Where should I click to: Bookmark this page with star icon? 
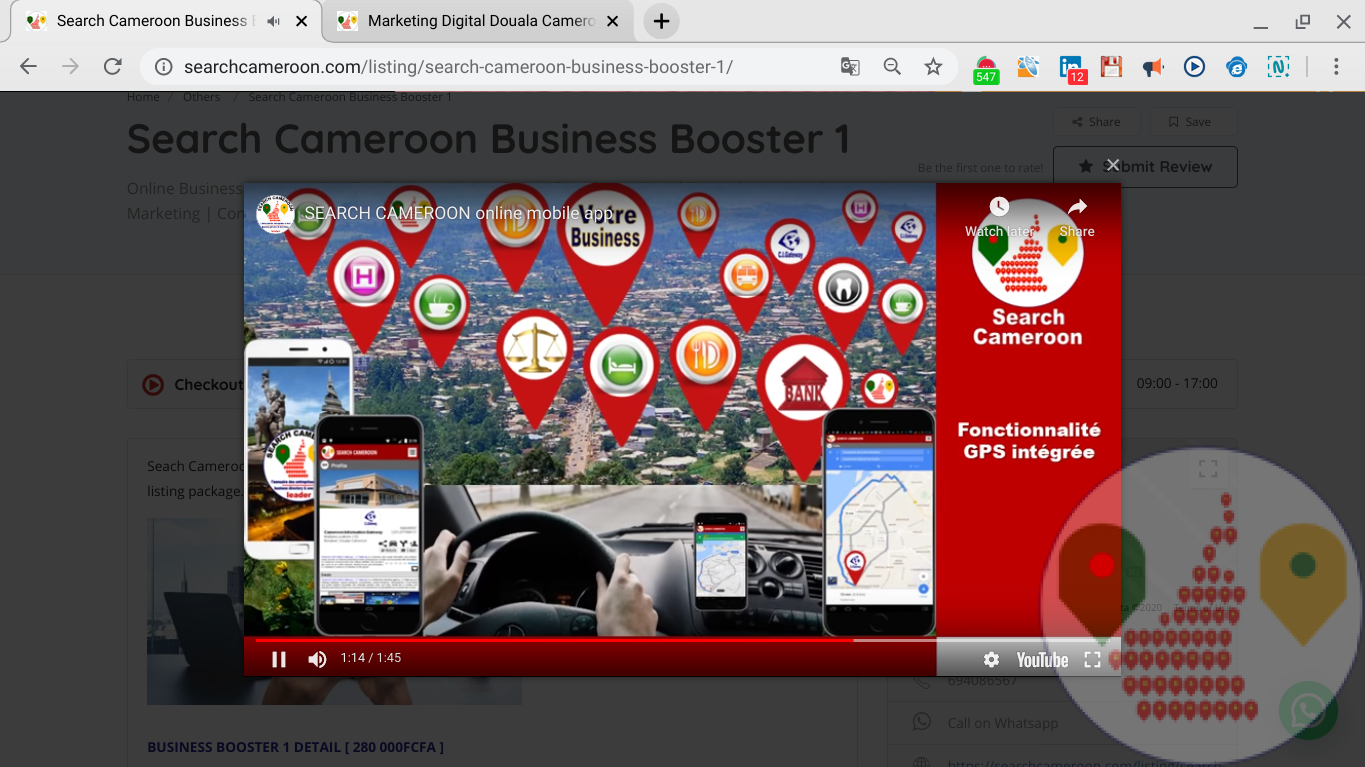pos(933,67)
